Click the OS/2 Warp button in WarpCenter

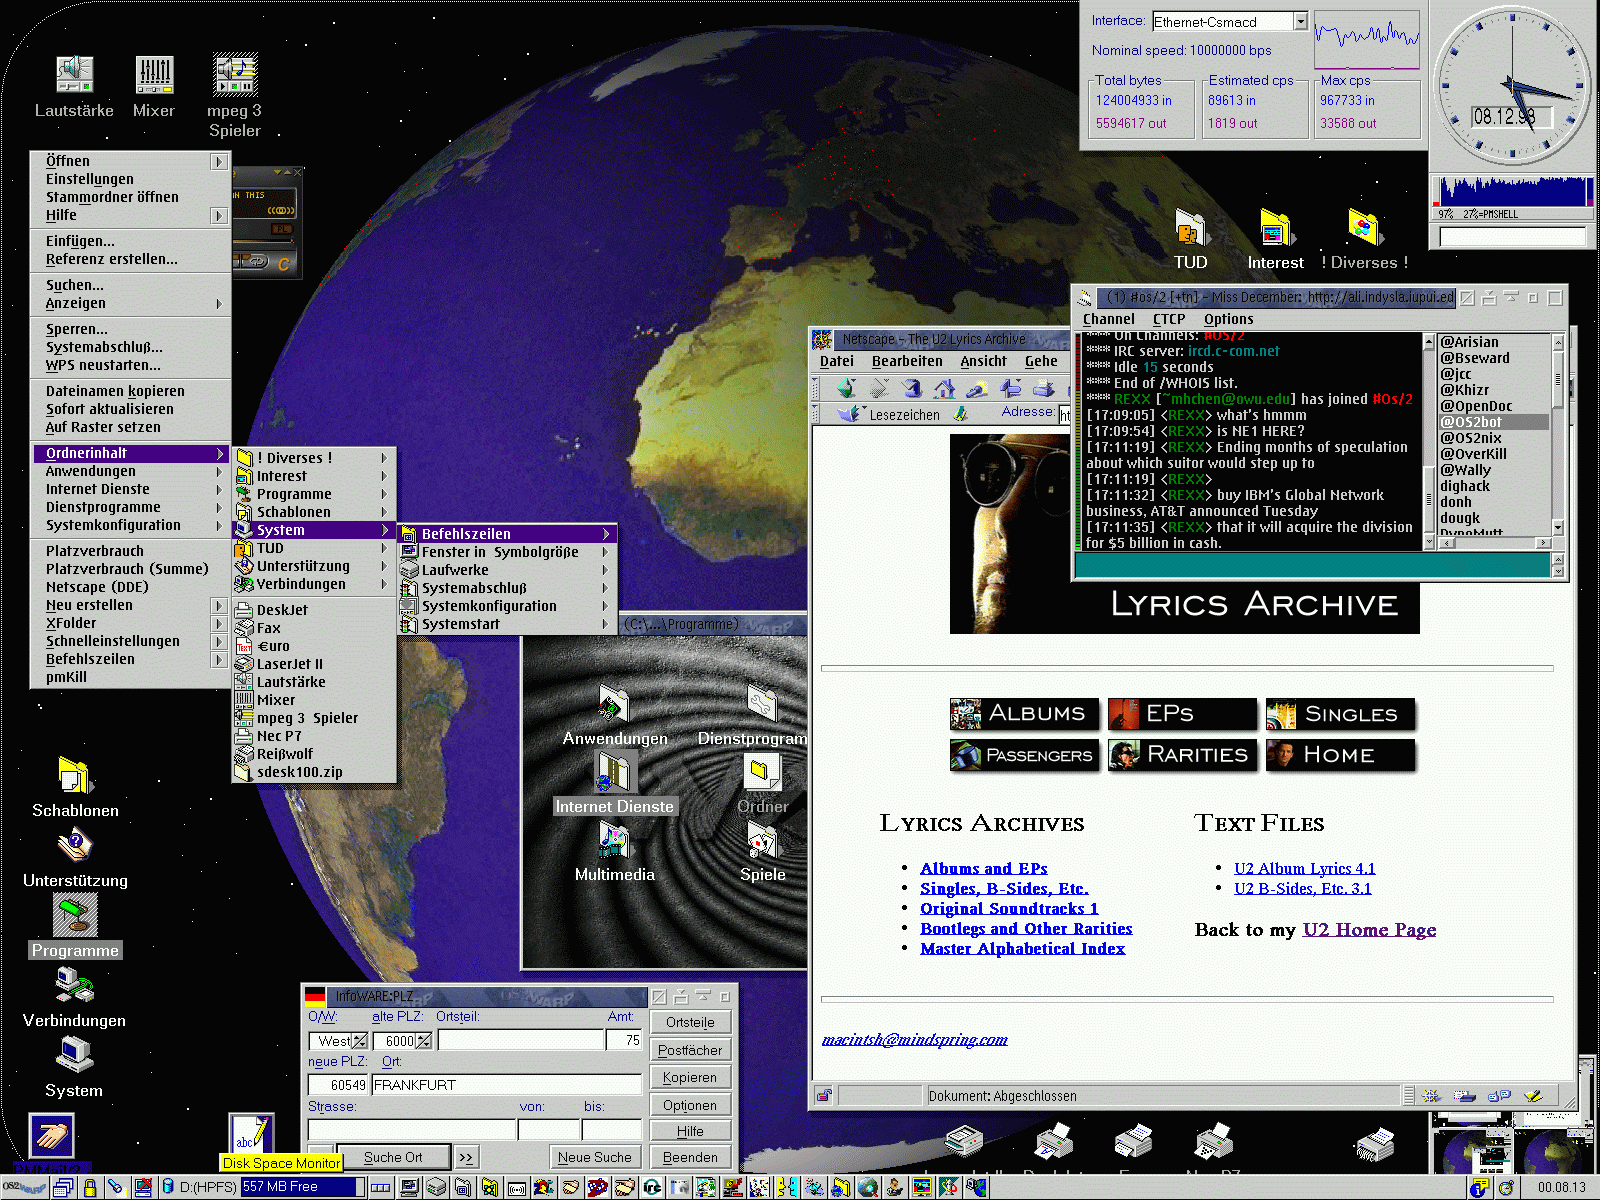pyautogui.click(x=24, y=1187)
